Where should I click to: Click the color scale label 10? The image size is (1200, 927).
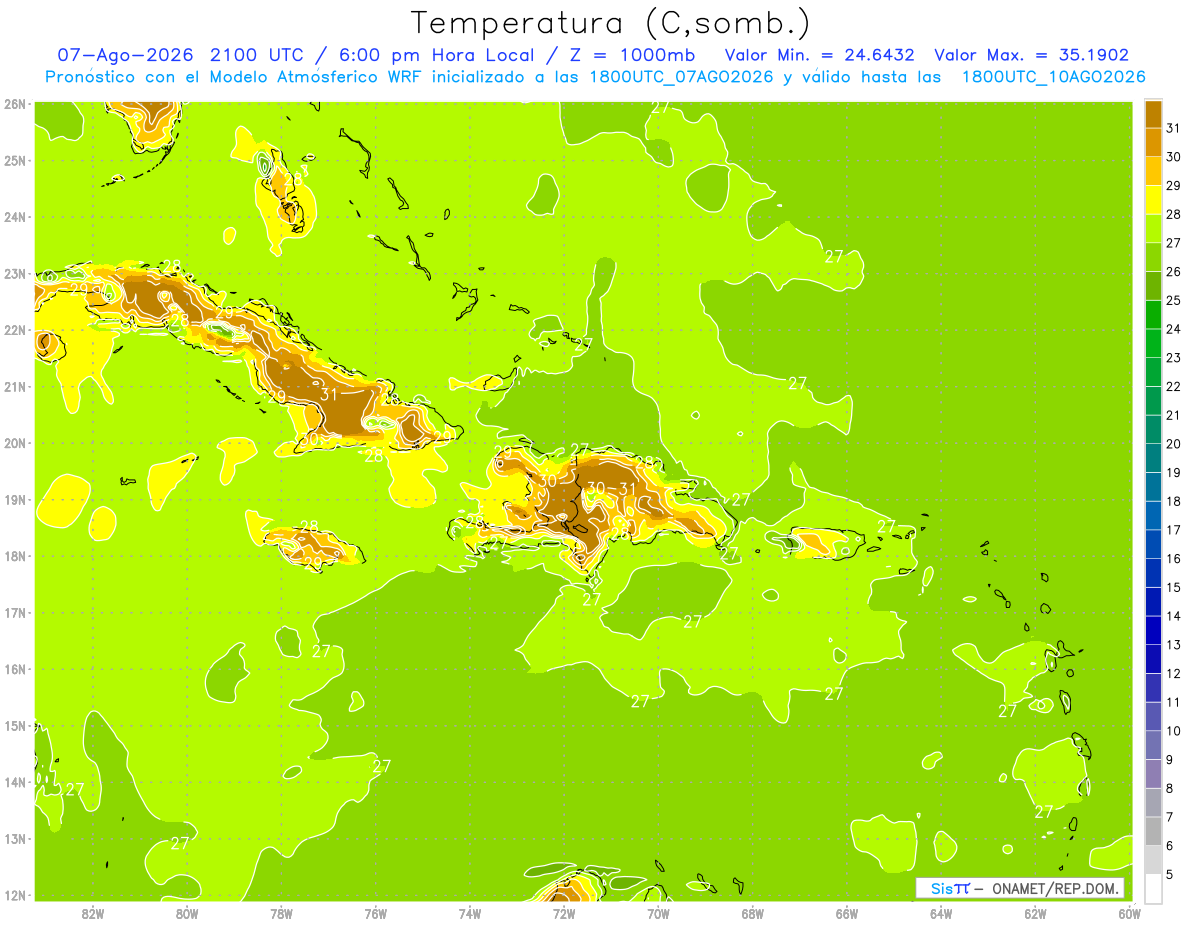click(1173, 731)
